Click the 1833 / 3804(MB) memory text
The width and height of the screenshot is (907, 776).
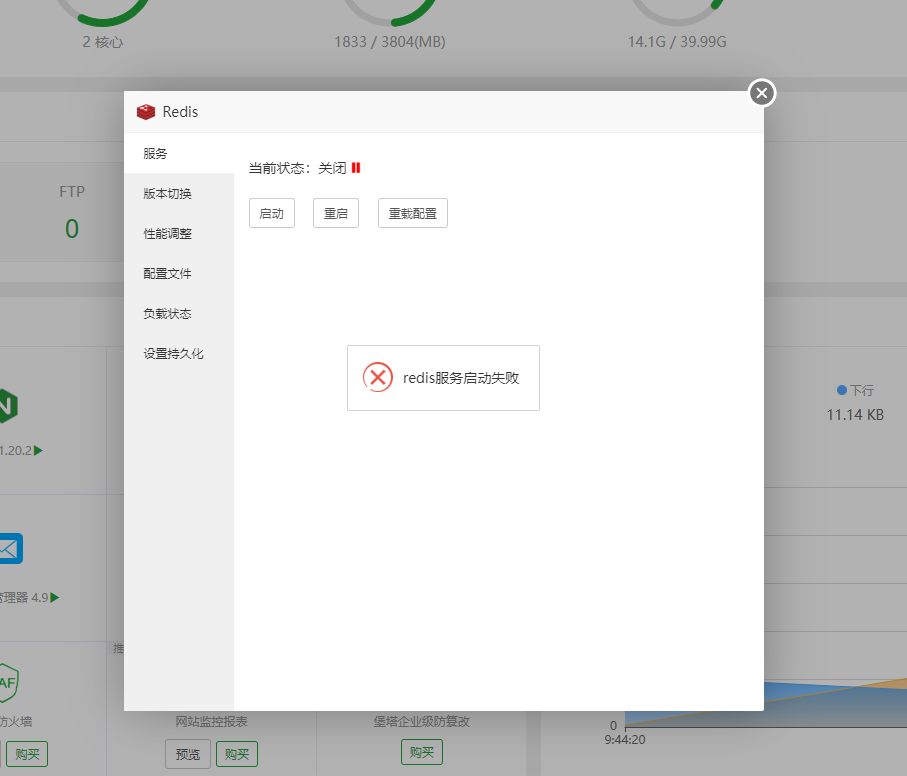coord(390,42)
